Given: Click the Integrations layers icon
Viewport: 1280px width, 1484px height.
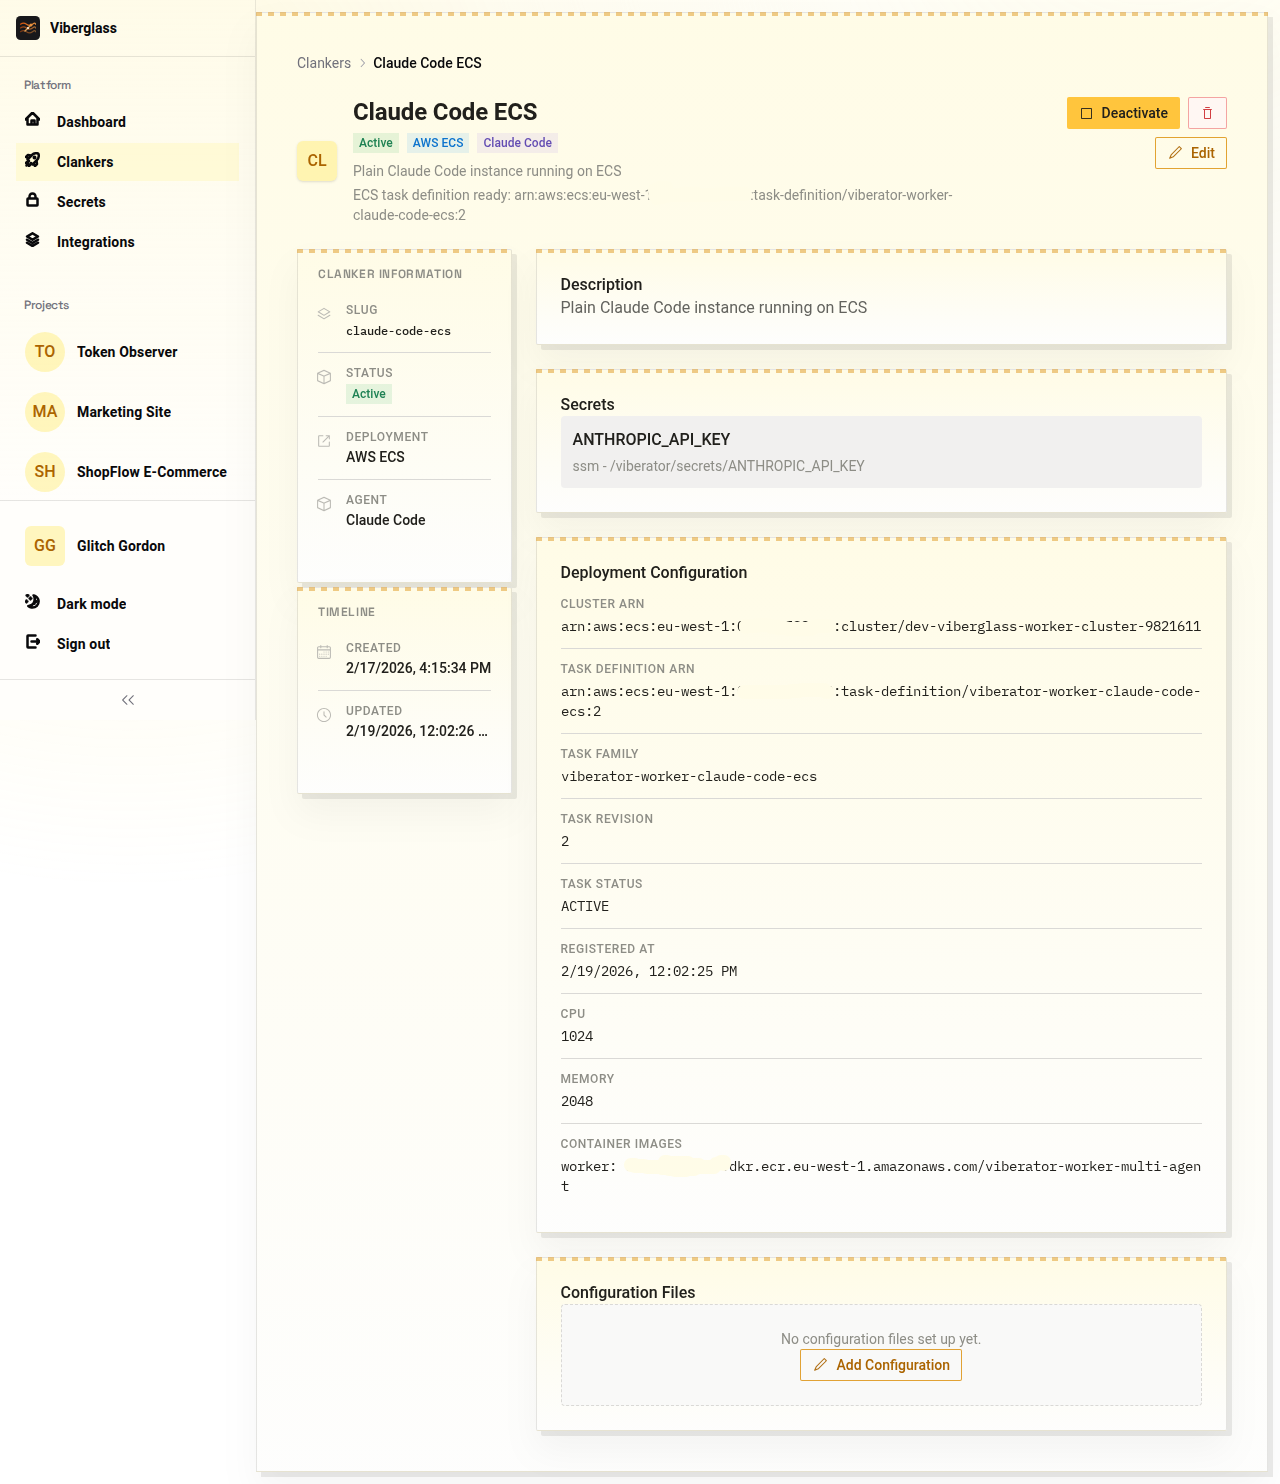Looking at the screenshot, I should point(33,240).
